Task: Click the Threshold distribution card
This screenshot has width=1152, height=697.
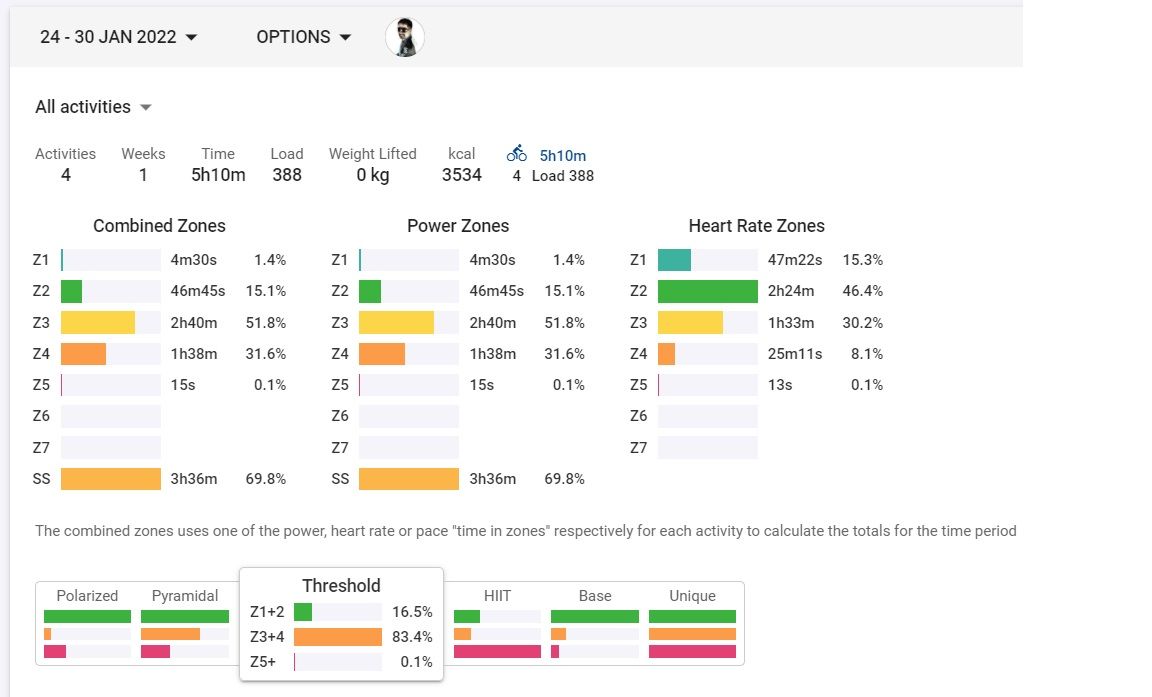Action: point(341,585)
